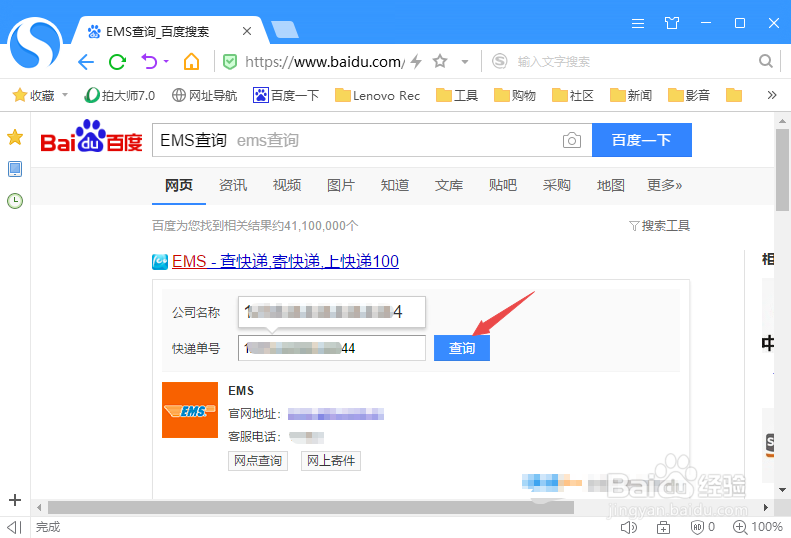Go back with the blue back arrow

pos(86,62)
